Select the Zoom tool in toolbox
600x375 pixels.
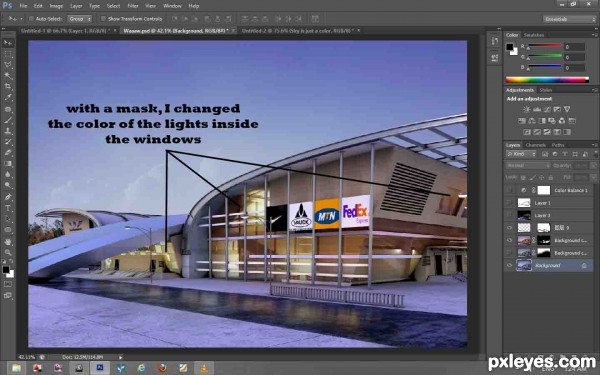pyautogui.click(x=8, y=252)
